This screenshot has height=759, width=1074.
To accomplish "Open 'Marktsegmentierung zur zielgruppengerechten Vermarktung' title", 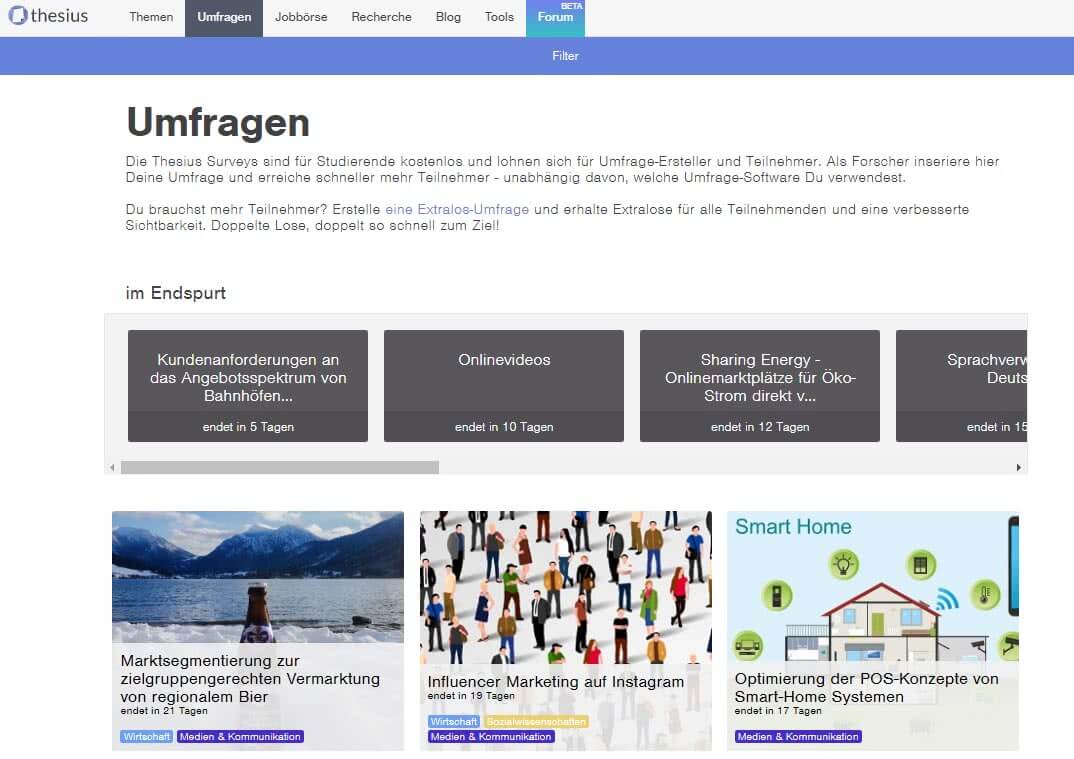I will tap(250, 679).
